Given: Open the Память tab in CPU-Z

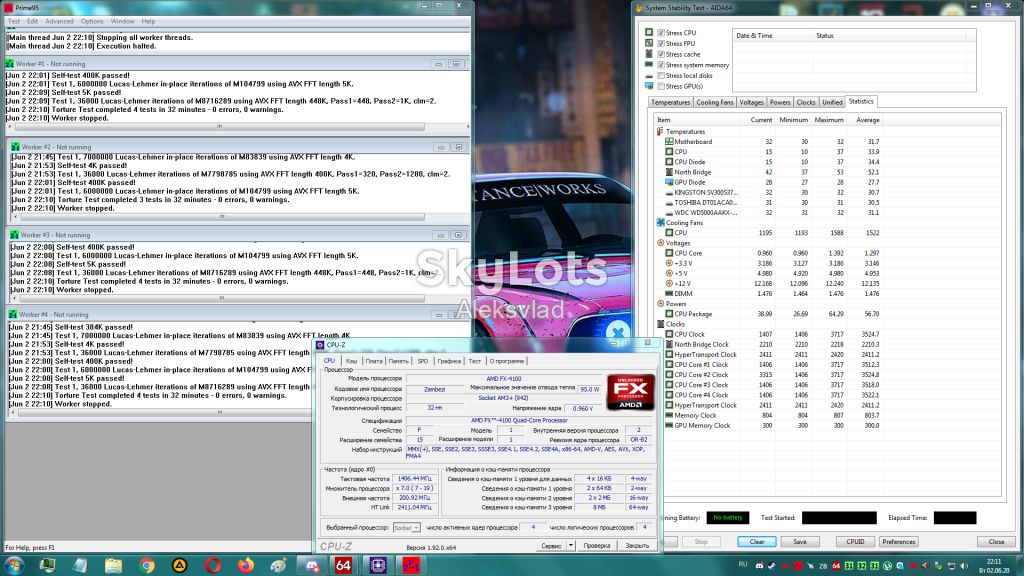Looking at the screenshot, I should [398, 361].
